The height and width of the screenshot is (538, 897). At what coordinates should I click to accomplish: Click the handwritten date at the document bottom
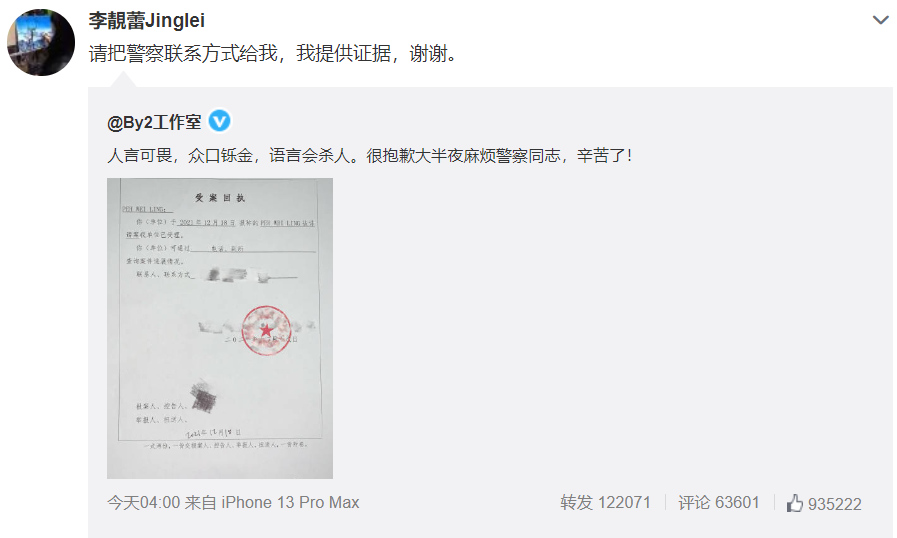(x=213, y=433)
